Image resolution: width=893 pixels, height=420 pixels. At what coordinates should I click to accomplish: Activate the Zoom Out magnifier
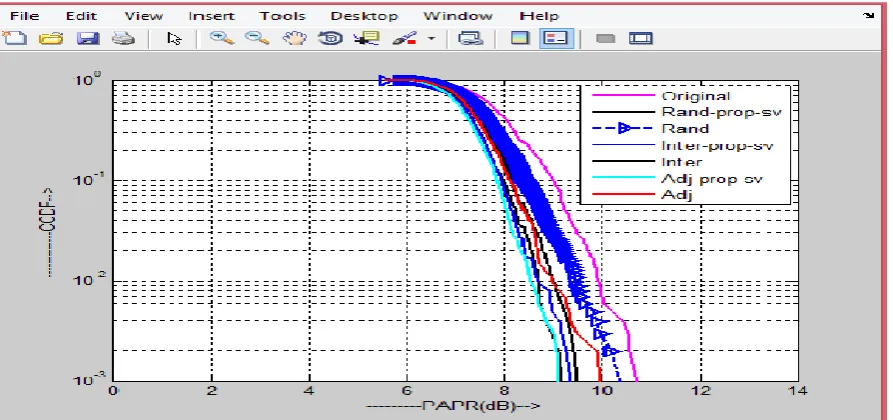click(257, 38)
